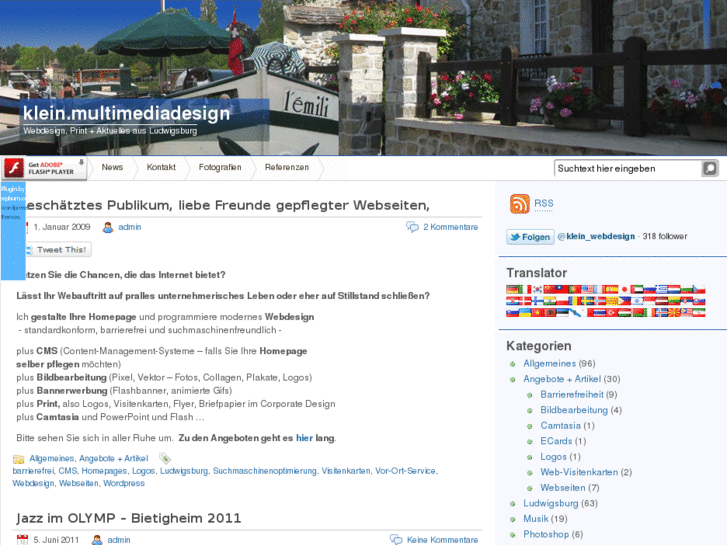Viewport: 727px width, 545px height.
Task: Click the comment bubble icon beside 2 Kommentare
Action: pos(412,227)
